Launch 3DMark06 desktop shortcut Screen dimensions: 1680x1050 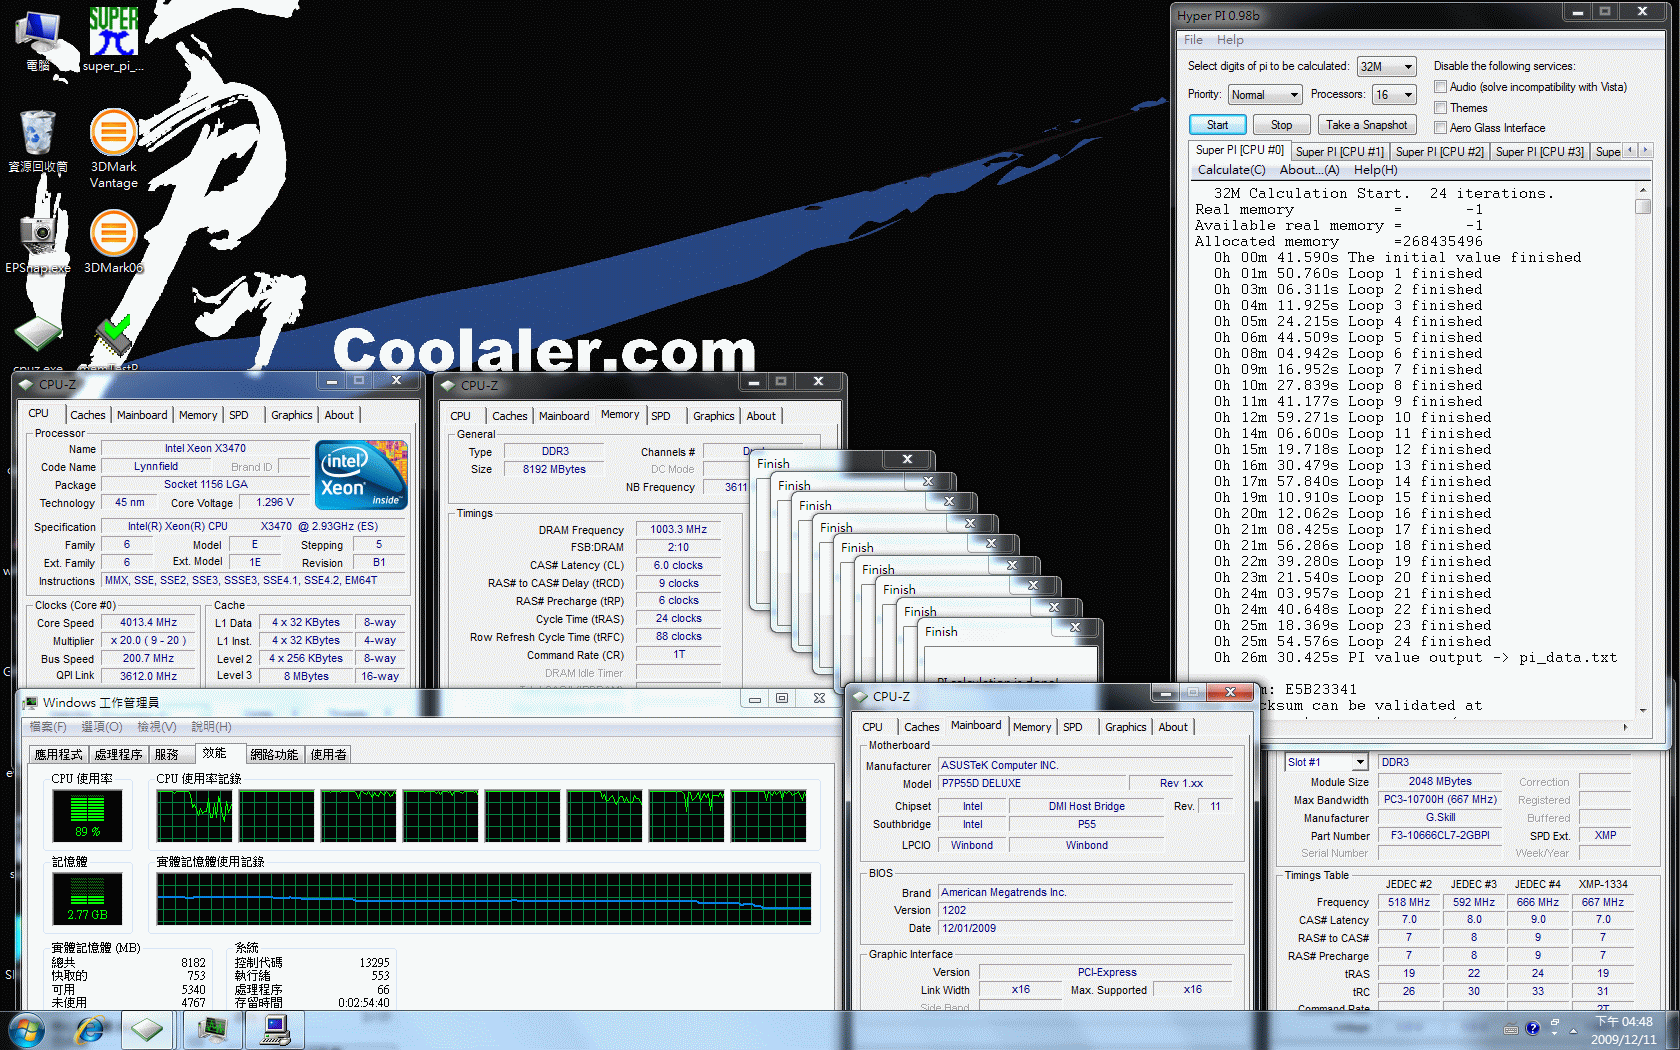114,241
